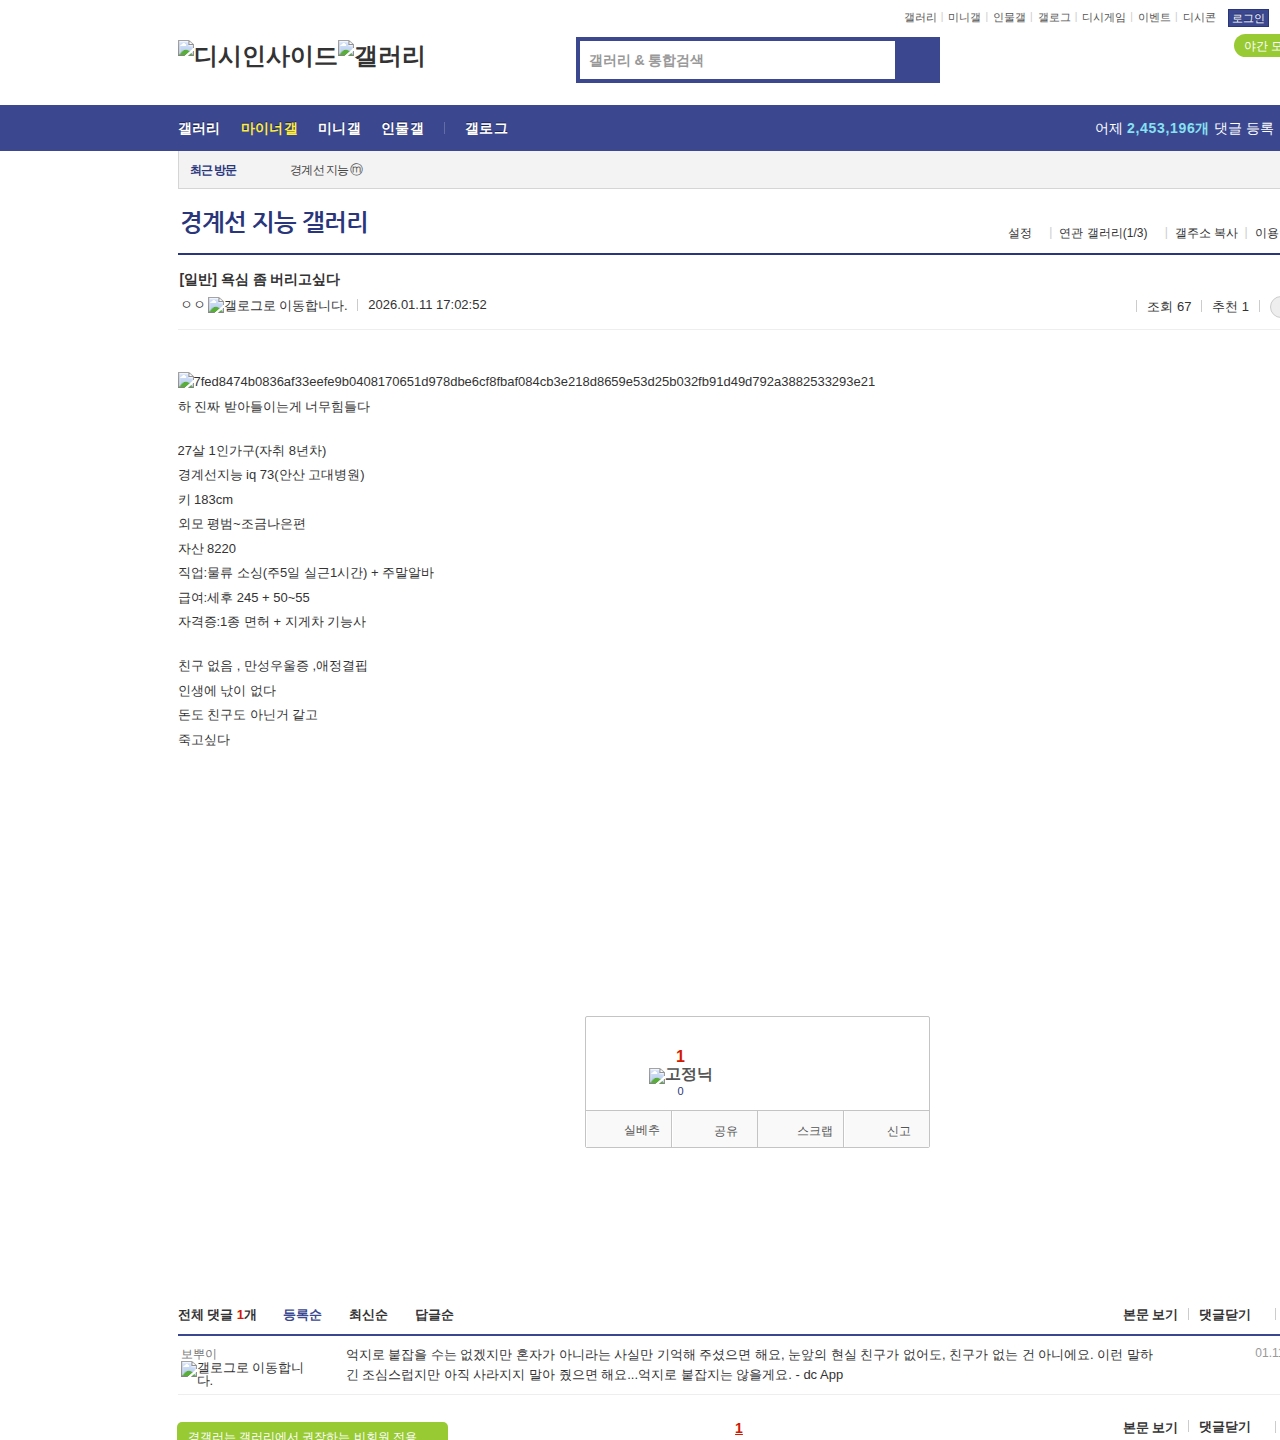Open the 마이너갤 menu tab
The height and width of the screenshot is (1440, 1280).
click(269, 128)
